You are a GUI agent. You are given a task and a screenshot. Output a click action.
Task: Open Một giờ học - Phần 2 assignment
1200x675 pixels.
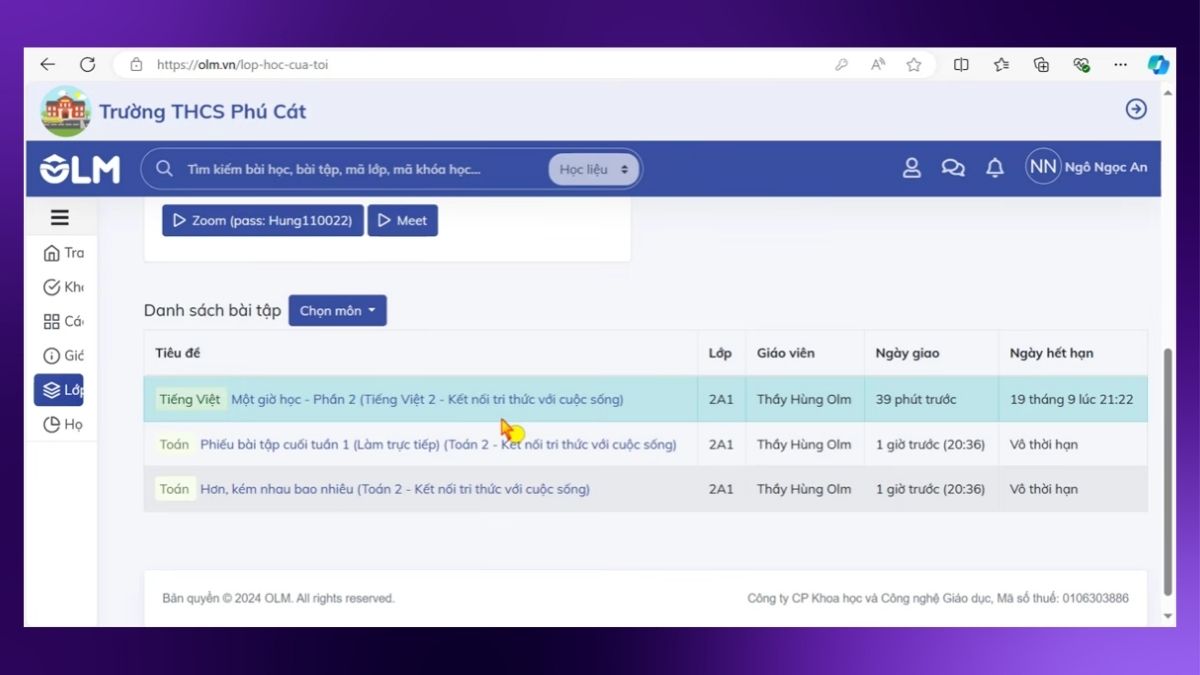pyautogui.click(x=427, y=399)
